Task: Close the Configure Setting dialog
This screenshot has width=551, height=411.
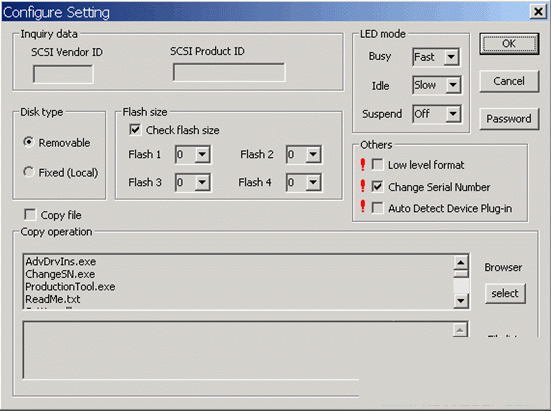Action: [538, 12]
